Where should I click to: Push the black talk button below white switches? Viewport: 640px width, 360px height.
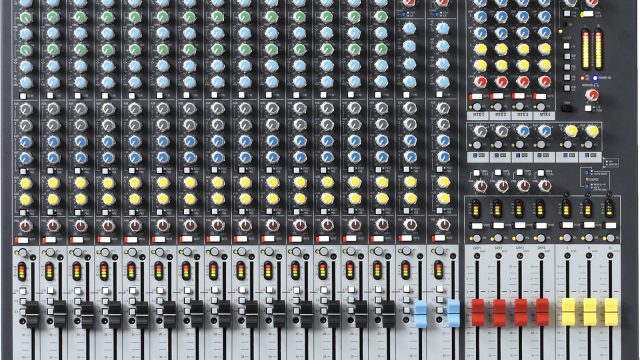pyautogui.click(x=567, y=108)
